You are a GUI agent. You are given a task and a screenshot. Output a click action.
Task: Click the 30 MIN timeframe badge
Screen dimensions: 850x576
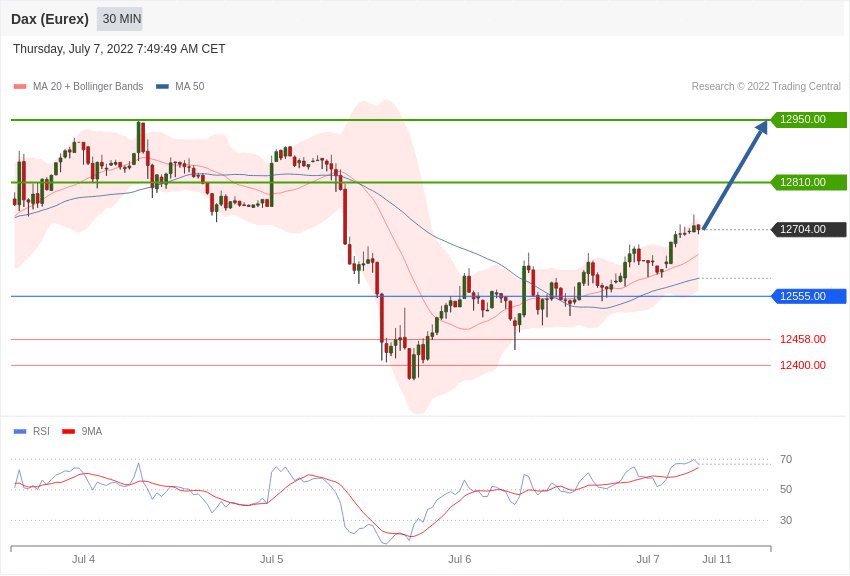click(121, 19)
